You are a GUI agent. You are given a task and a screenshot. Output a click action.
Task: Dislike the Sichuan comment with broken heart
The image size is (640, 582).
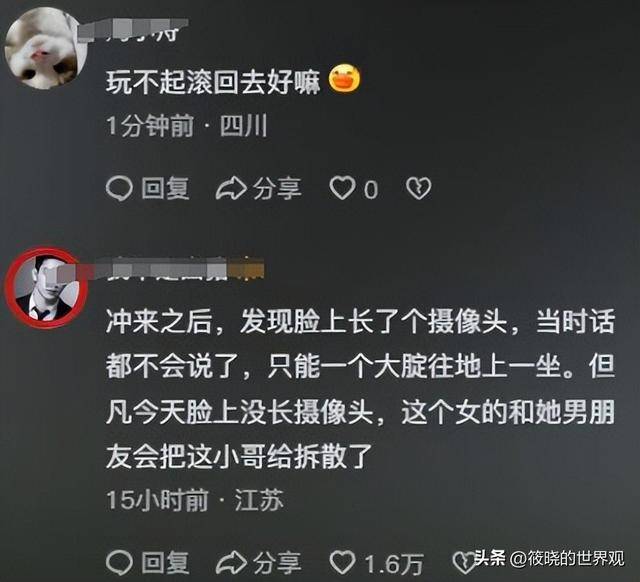418,189
